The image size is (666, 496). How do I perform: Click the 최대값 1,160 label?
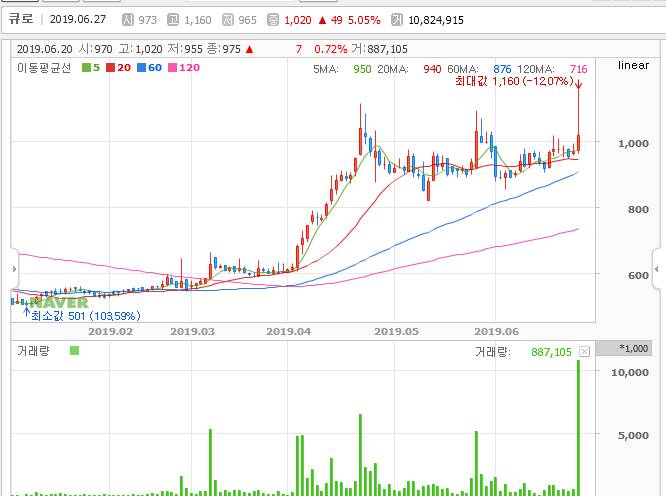(514, 81)
